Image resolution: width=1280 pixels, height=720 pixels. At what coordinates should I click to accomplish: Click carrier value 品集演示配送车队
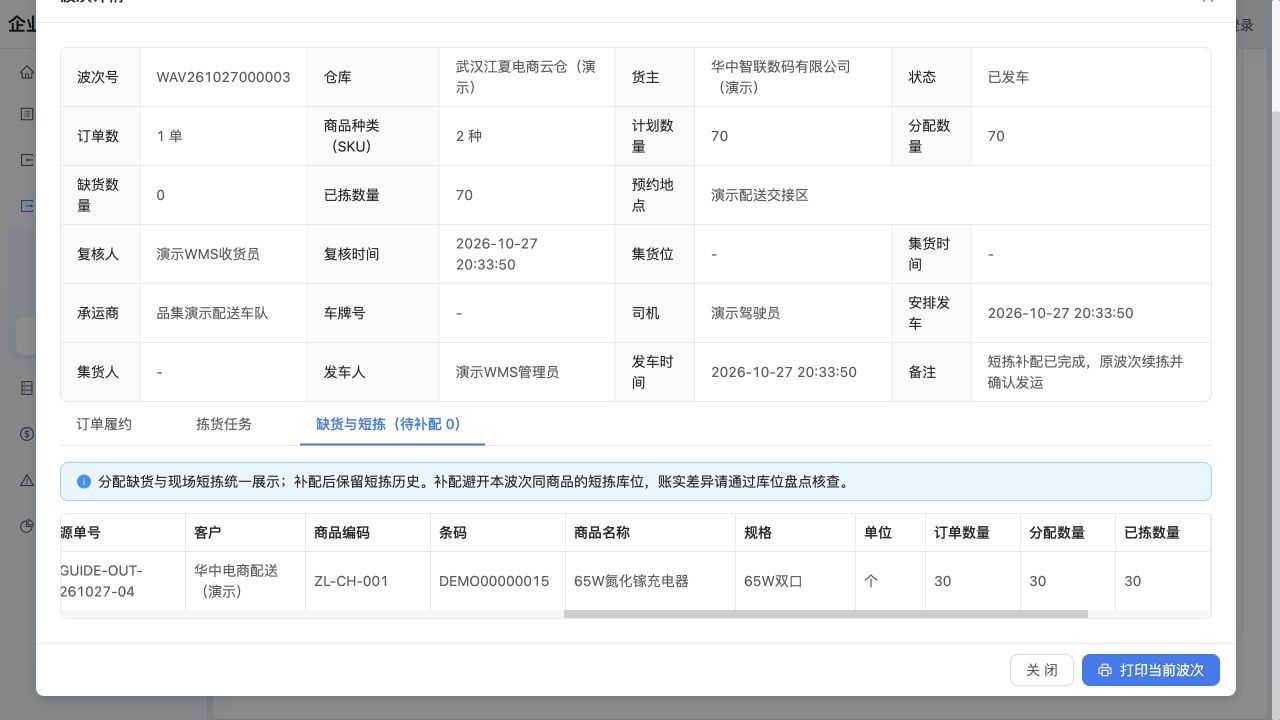click(212, 313)
